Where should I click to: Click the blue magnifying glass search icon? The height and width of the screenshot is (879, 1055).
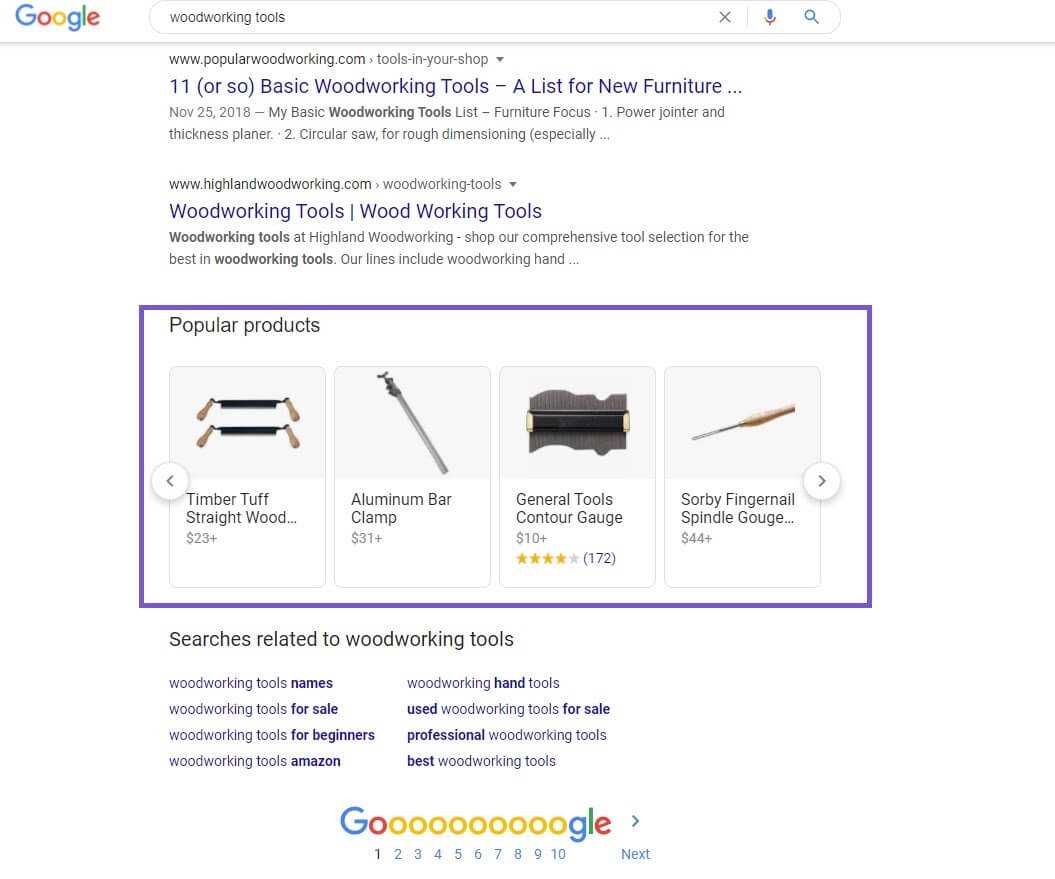coord(811,17)
